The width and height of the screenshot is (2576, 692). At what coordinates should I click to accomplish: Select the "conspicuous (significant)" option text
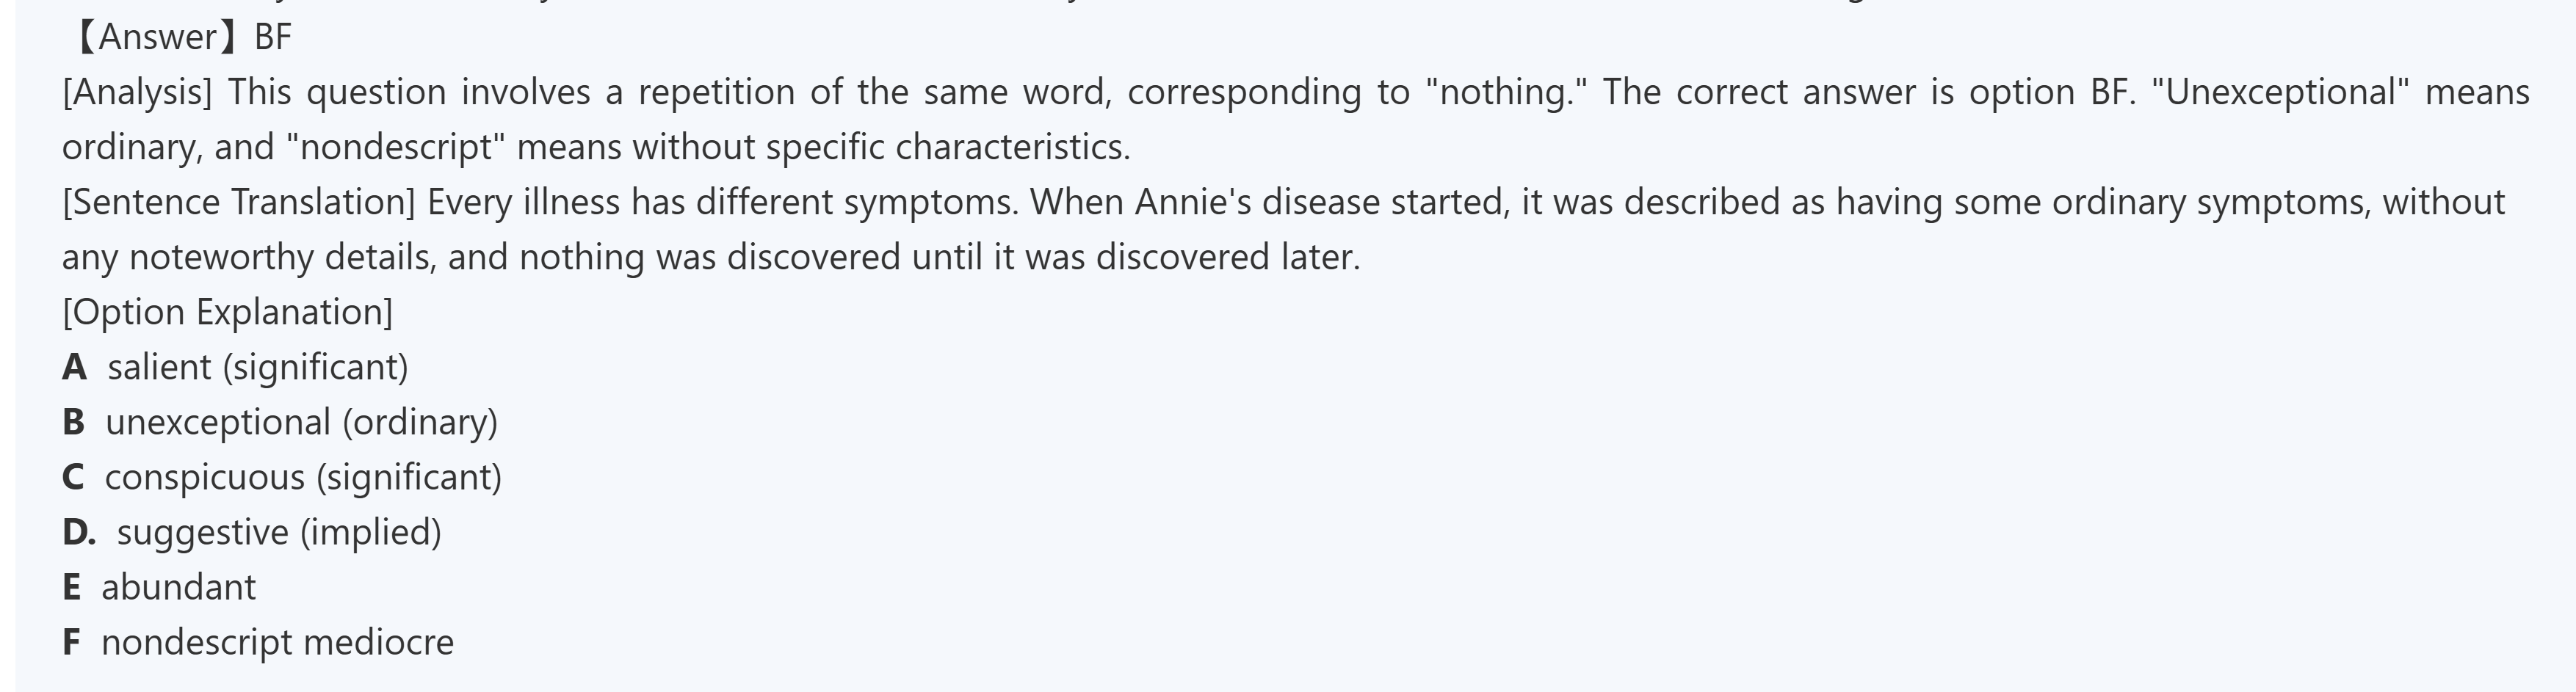click(303, 478)
